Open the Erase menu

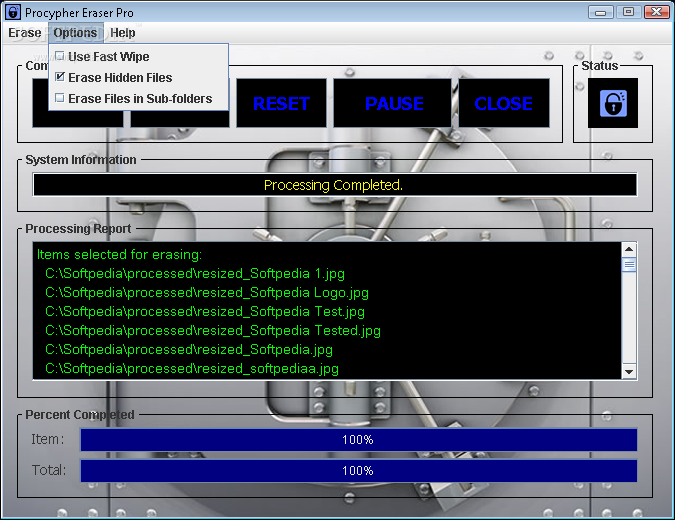point(25,33)
